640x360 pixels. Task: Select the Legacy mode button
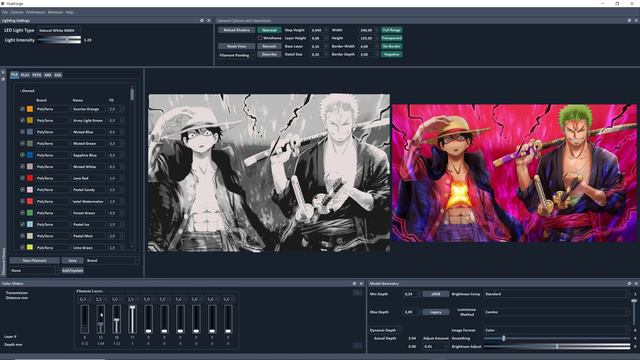click(x=436, y=312)
